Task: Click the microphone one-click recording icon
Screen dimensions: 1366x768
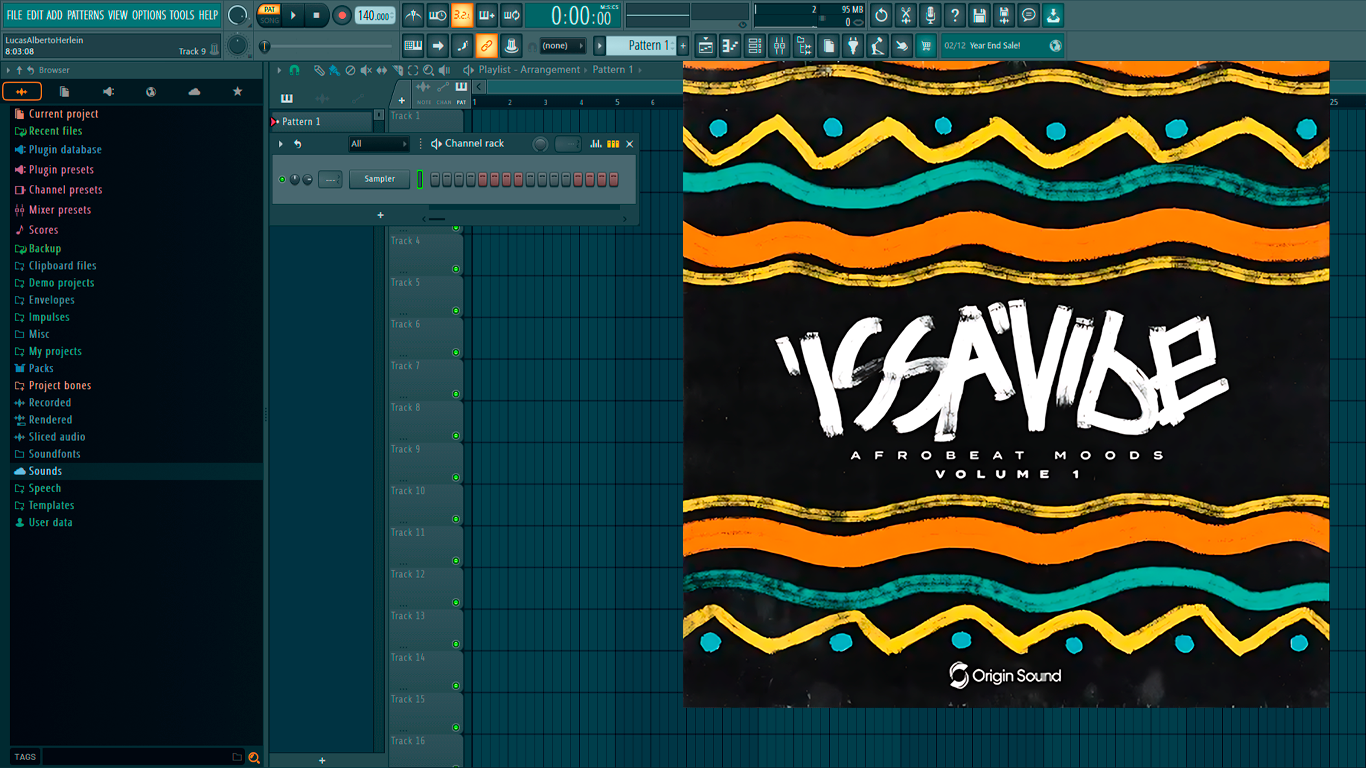Action: (930, 15)
